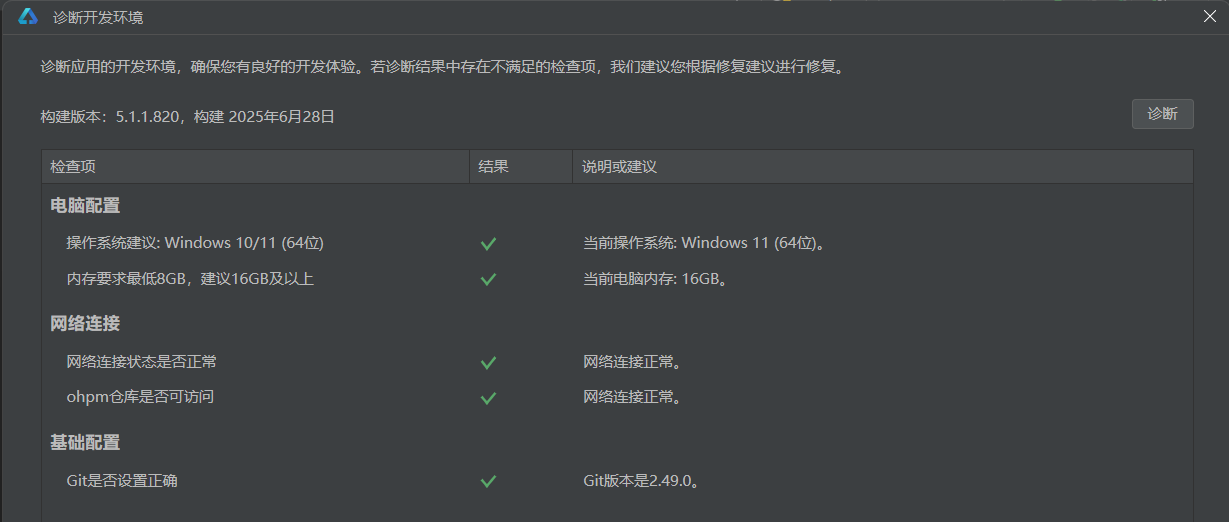
Task: Click the checkmark beside 网络连接状态是否正常
Action: click(x=488, y=362)
